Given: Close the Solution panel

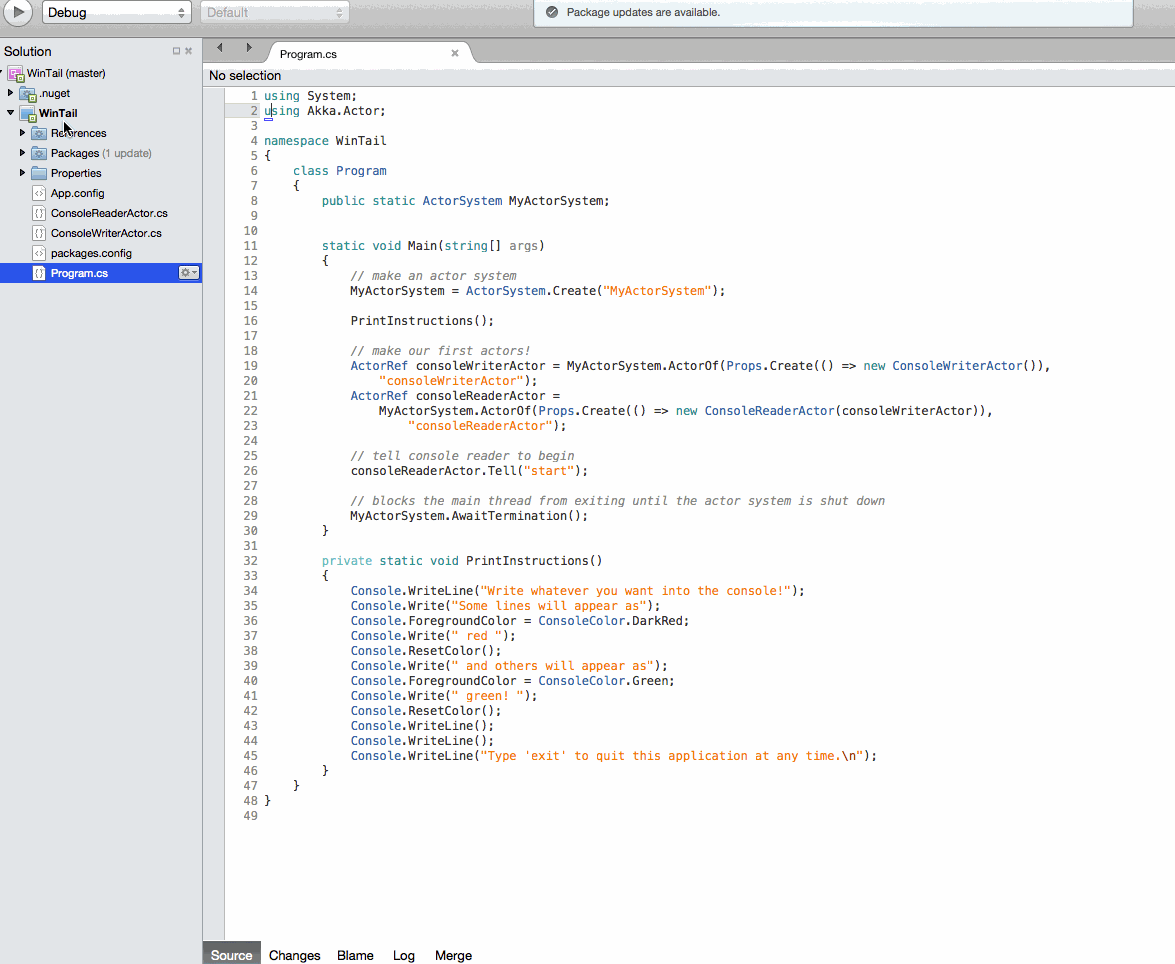Looking at the screenshot, I should click(188, 51).
